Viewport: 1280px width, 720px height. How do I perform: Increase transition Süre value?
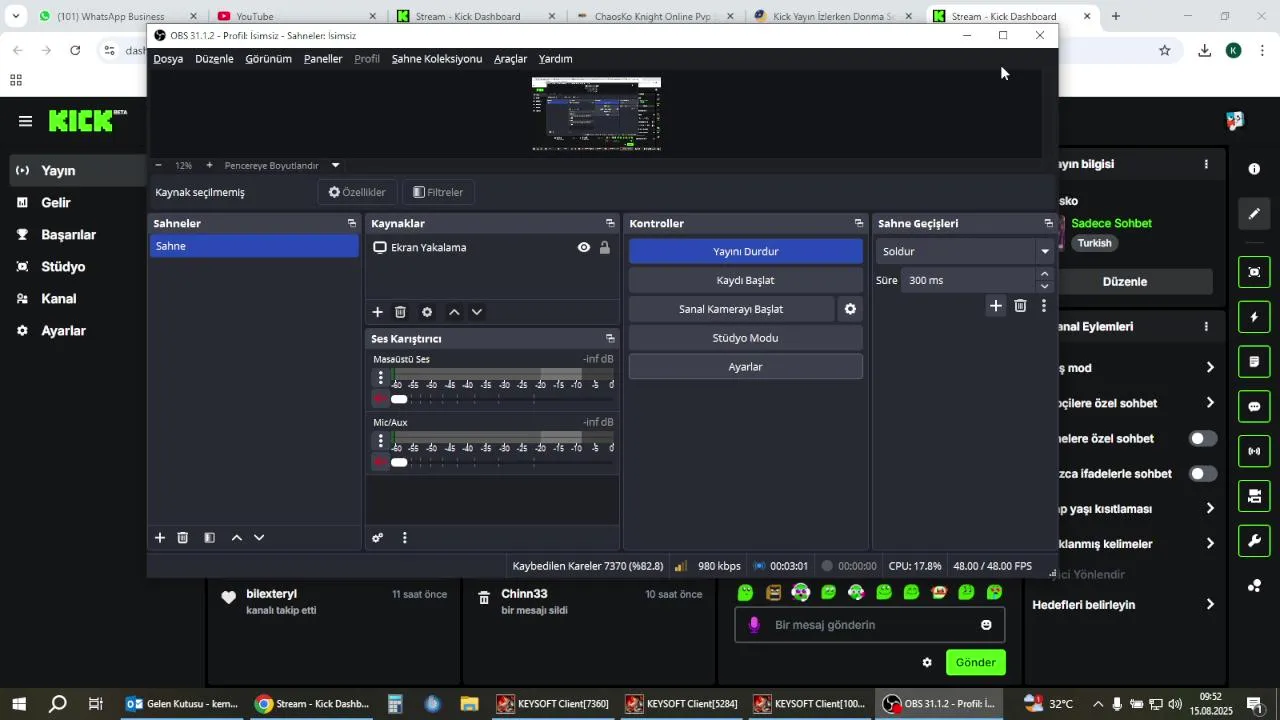1045,274
